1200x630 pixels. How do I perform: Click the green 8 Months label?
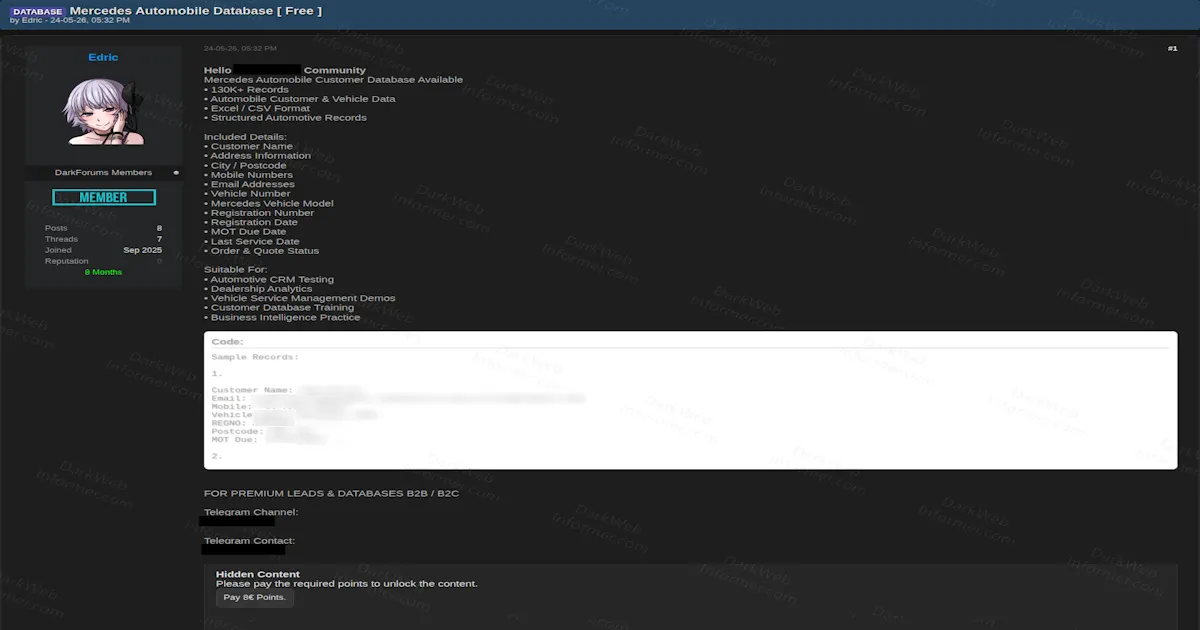[103, 272]
